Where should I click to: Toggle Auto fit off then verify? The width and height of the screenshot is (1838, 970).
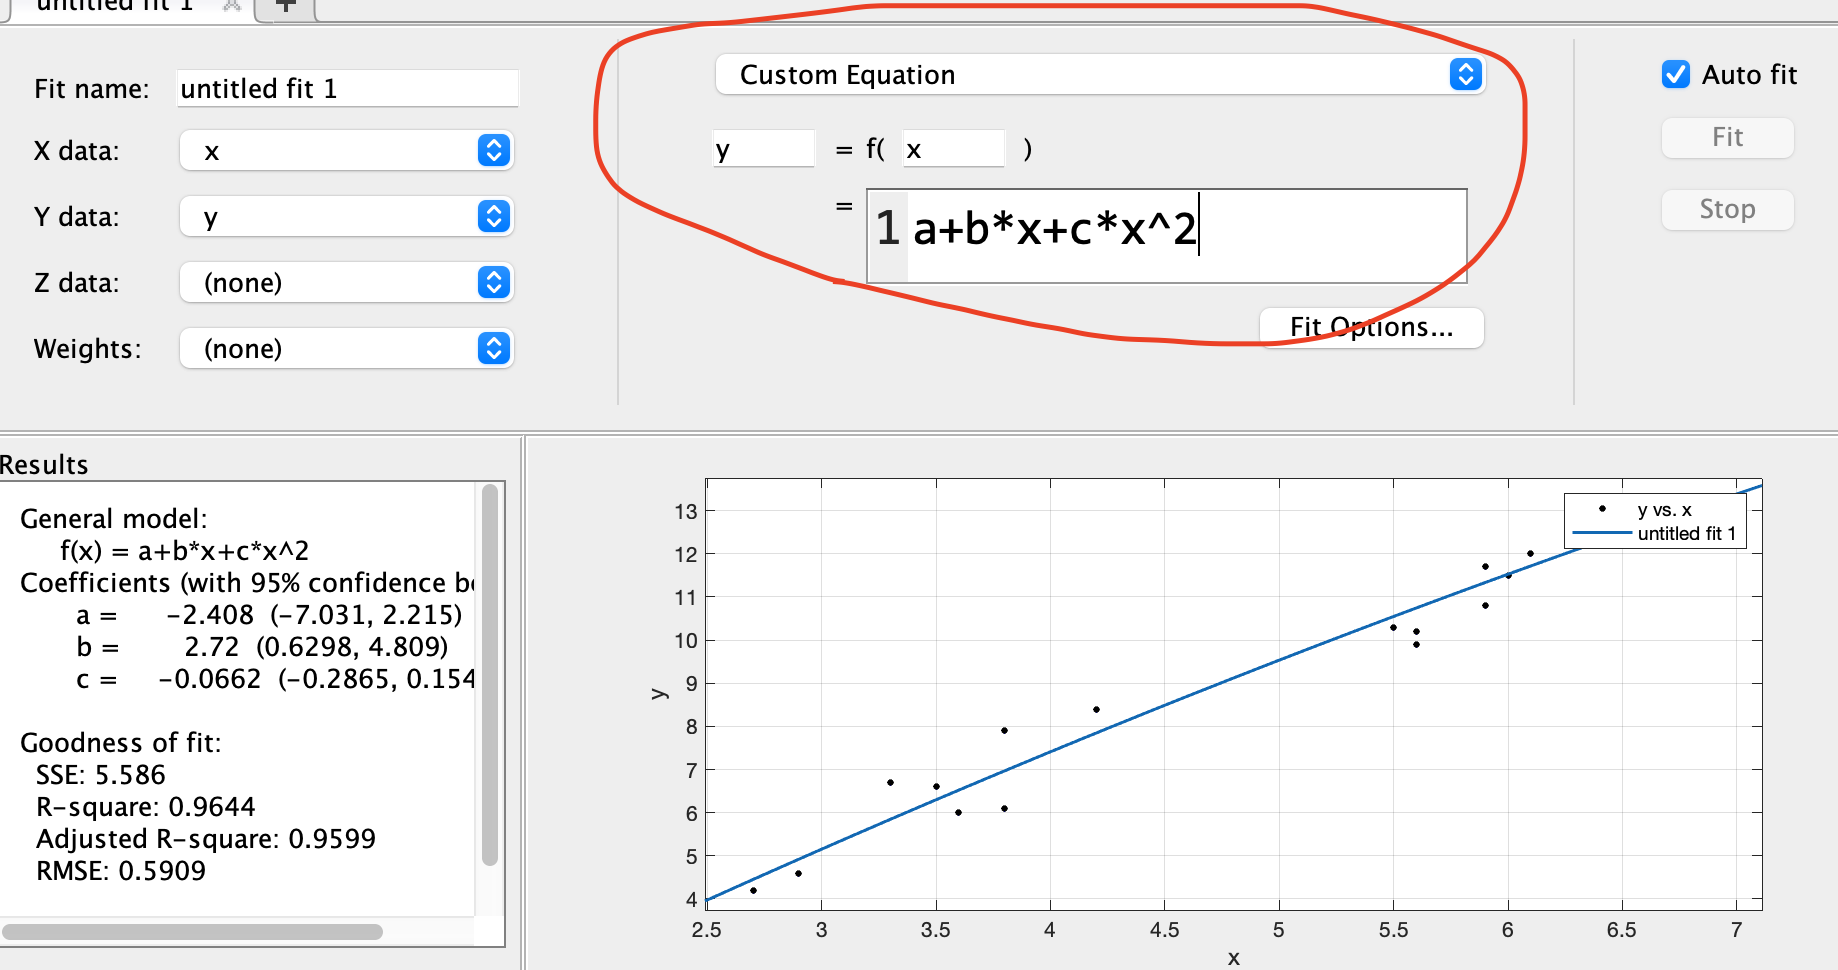click(1675, 74)
